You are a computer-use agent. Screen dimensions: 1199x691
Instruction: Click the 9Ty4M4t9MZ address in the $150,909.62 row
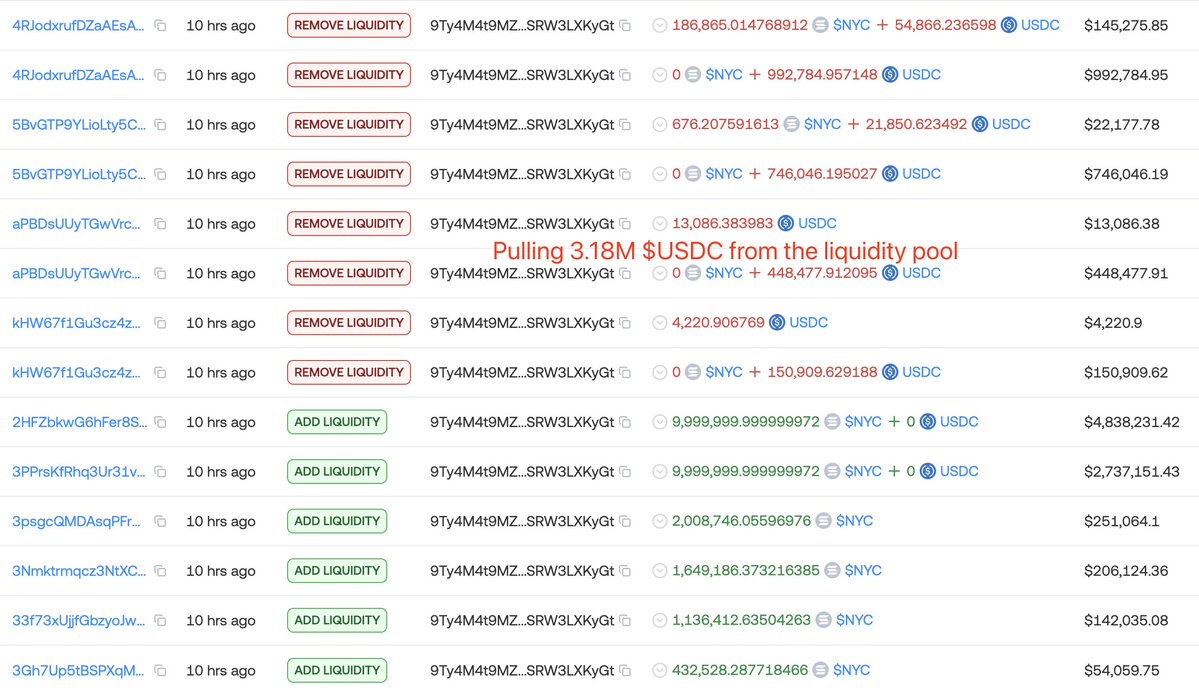[x=521, y=372]
